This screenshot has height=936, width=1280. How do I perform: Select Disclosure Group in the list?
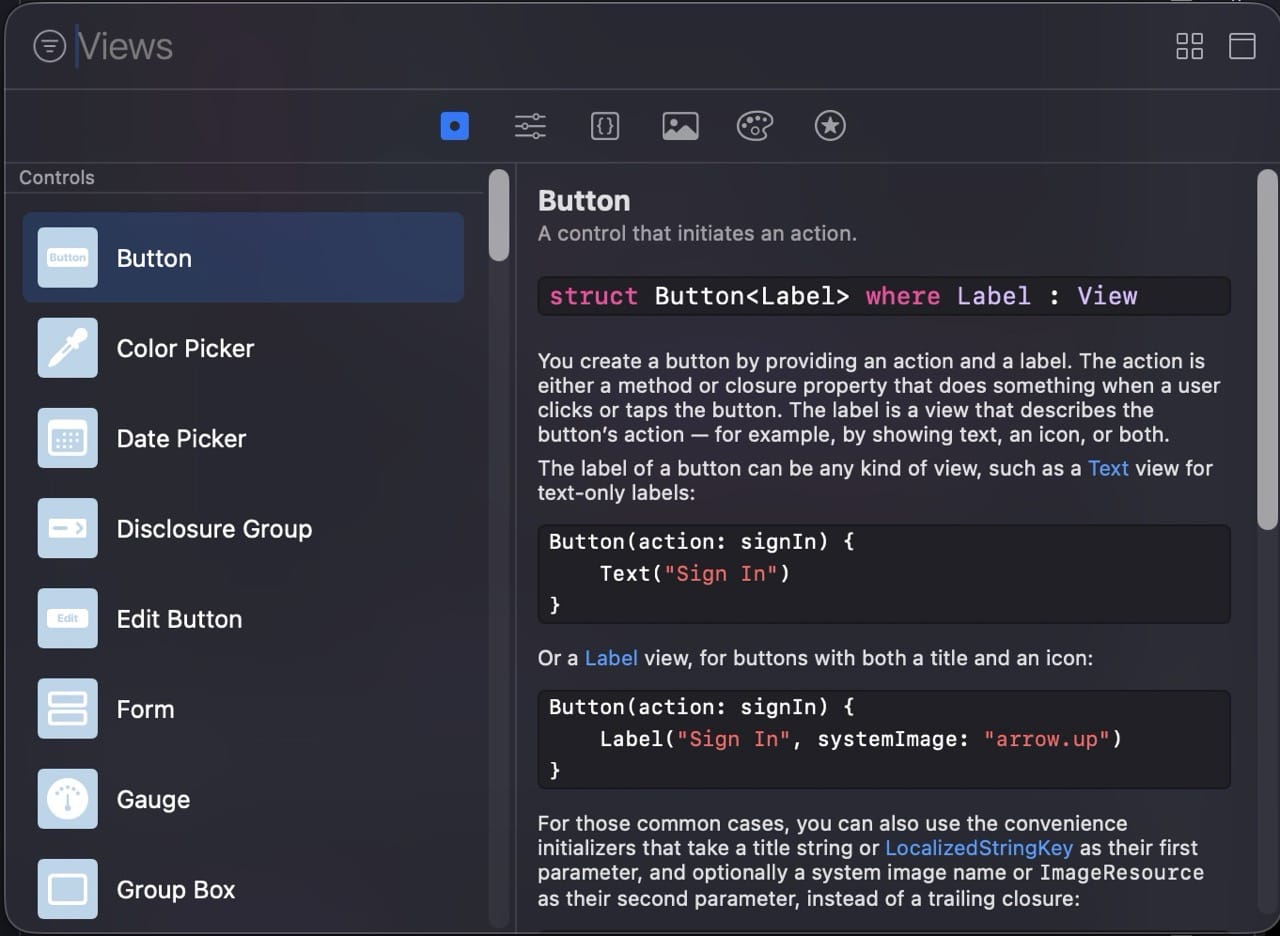[243, 528]
